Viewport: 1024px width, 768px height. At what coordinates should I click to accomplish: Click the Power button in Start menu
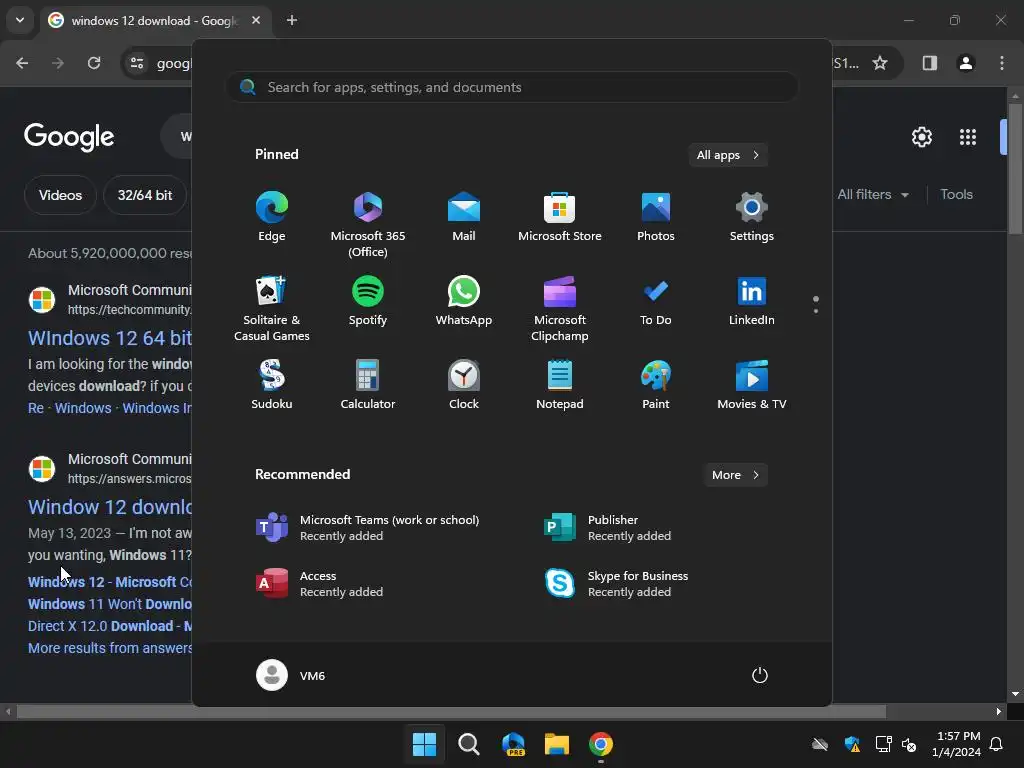click(760, 675)
